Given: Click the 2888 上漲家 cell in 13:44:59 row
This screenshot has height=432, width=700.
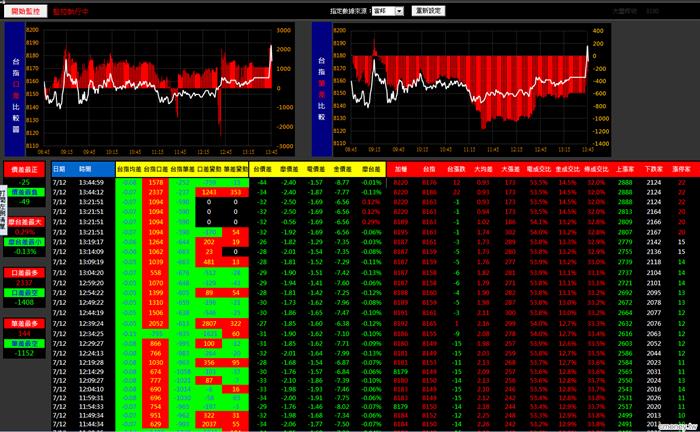Looking at the screenshot, I should 625,183.
